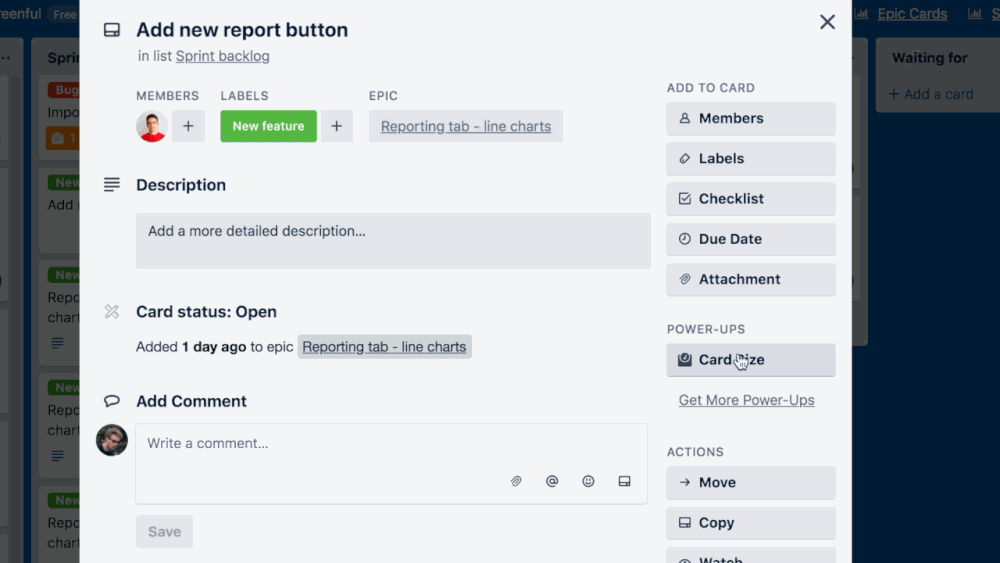Click the Description lines icon

(x=112, y=185)
